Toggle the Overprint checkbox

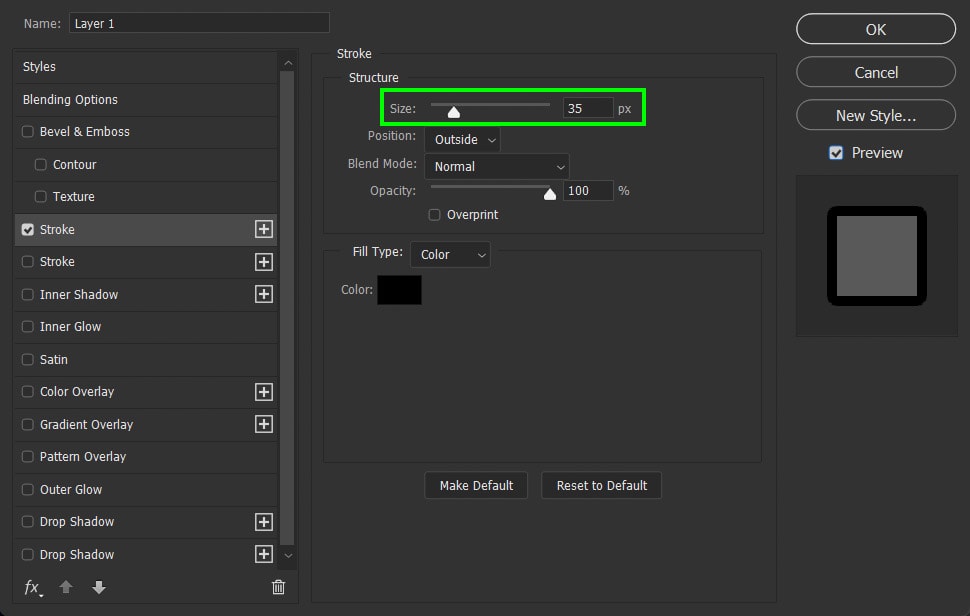[434, 215]
